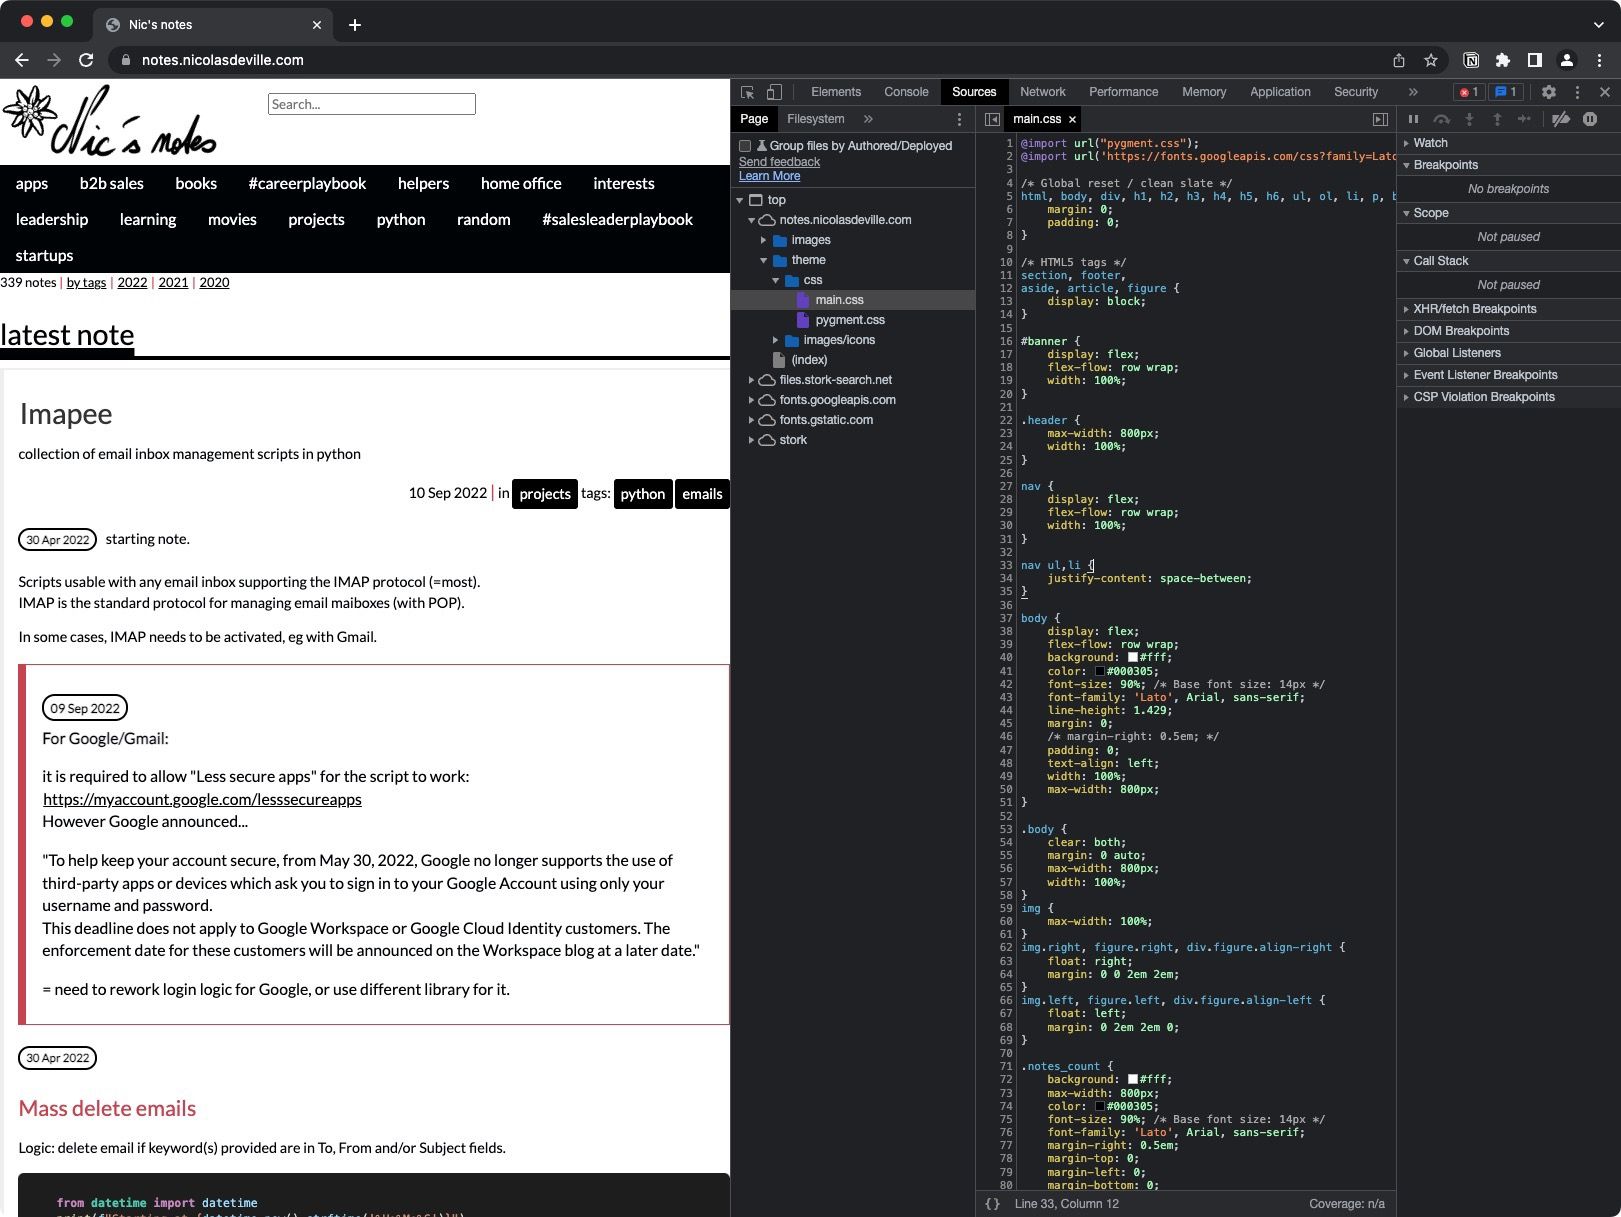Viewport: 1621px width, 1217px height.
Task: Pause script execution button
Action: pyautogui.click(x=1414, y=119)
